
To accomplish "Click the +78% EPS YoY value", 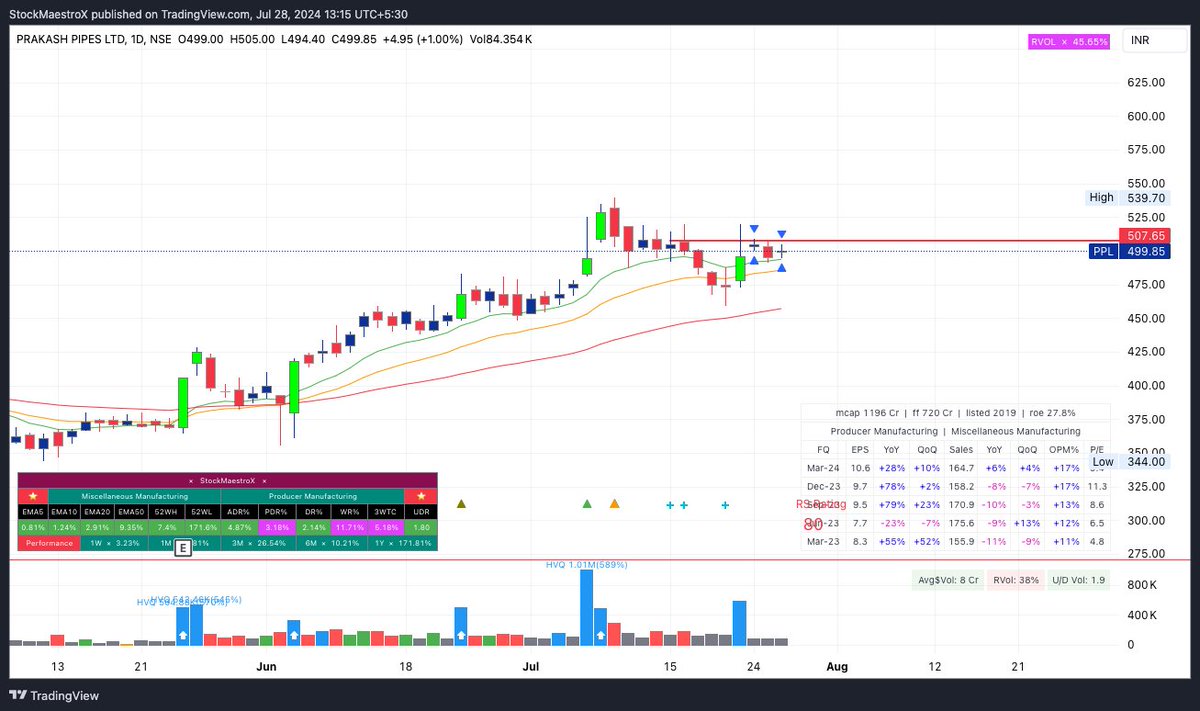I will pos(892,486).
